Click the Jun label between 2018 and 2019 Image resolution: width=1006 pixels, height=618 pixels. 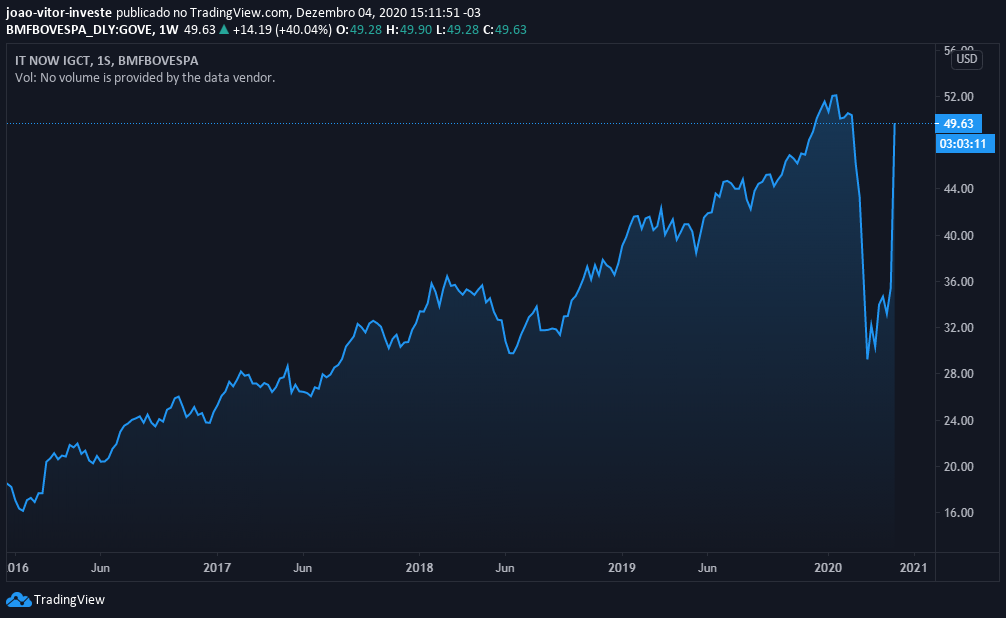(x=505, y=568)
